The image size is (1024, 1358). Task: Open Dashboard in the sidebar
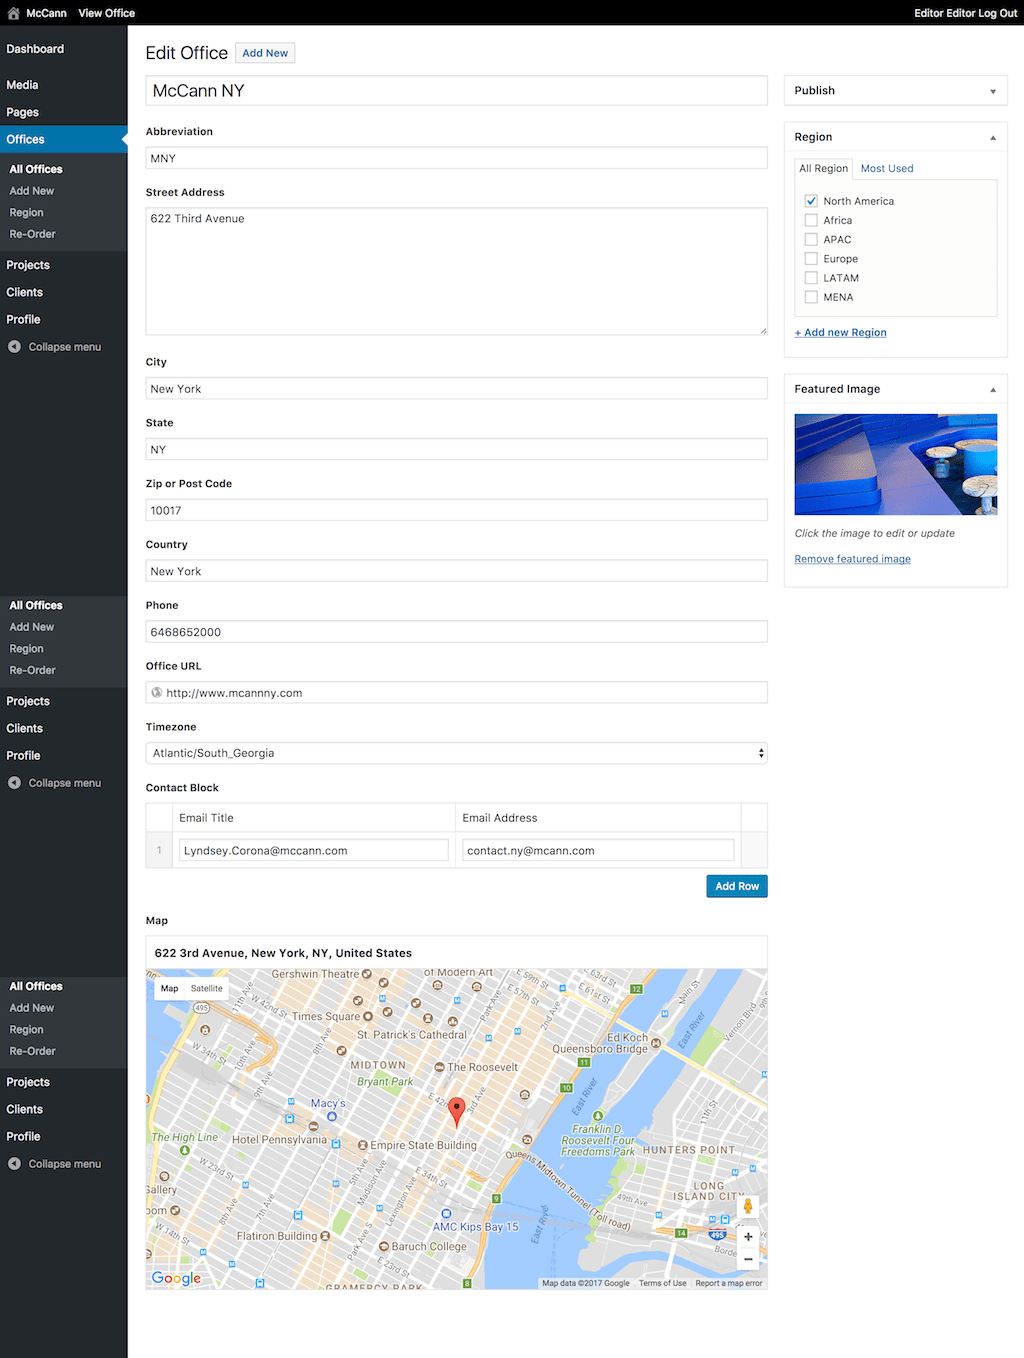coord(35,49)
